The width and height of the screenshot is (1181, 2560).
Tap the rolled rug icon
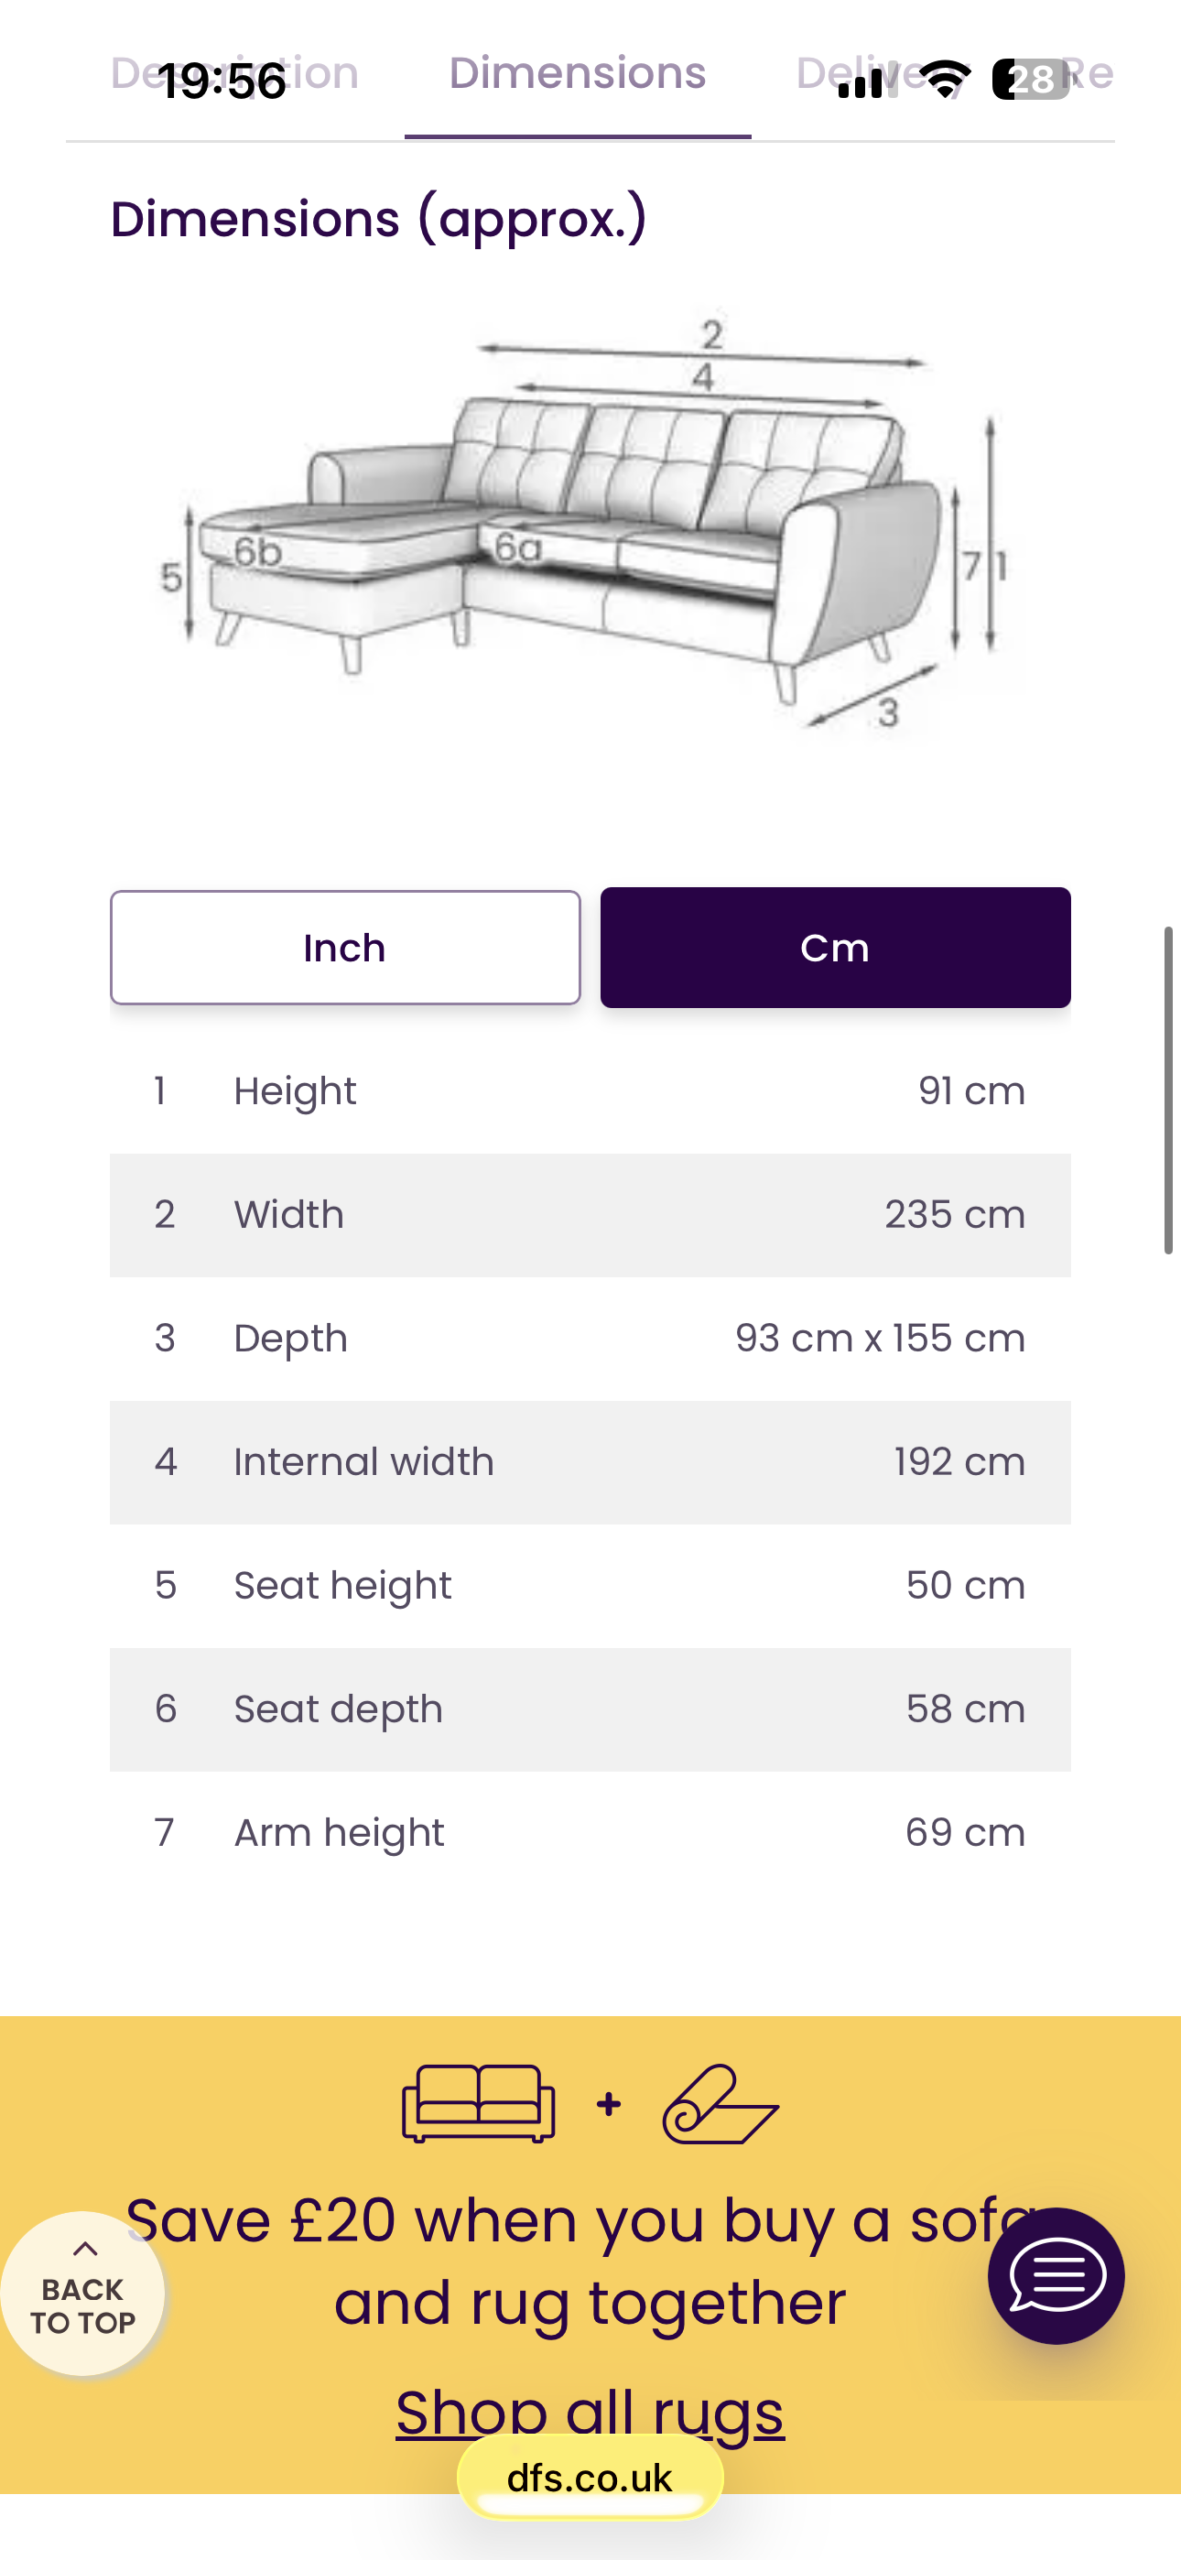[720, 2104]
